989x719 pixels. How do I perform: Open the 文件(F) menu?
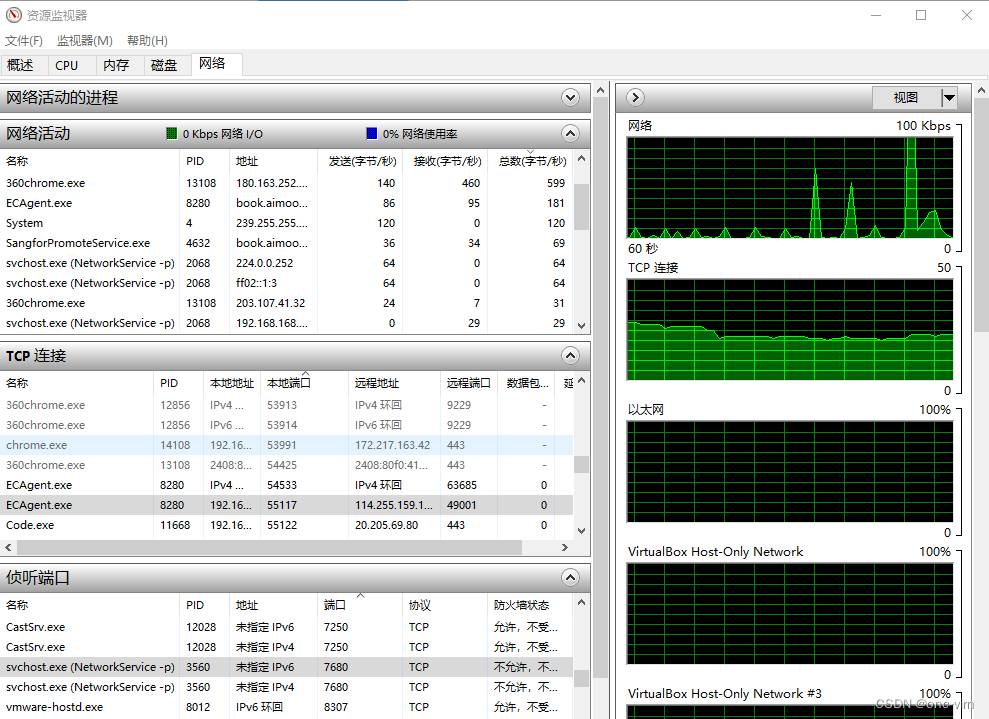[24, 40]
